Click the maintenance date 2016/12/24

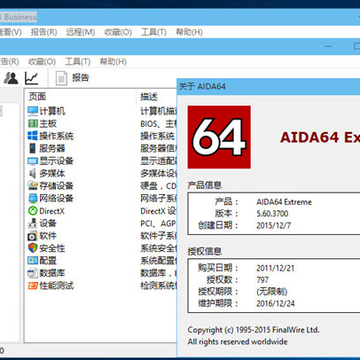point(275,304)
